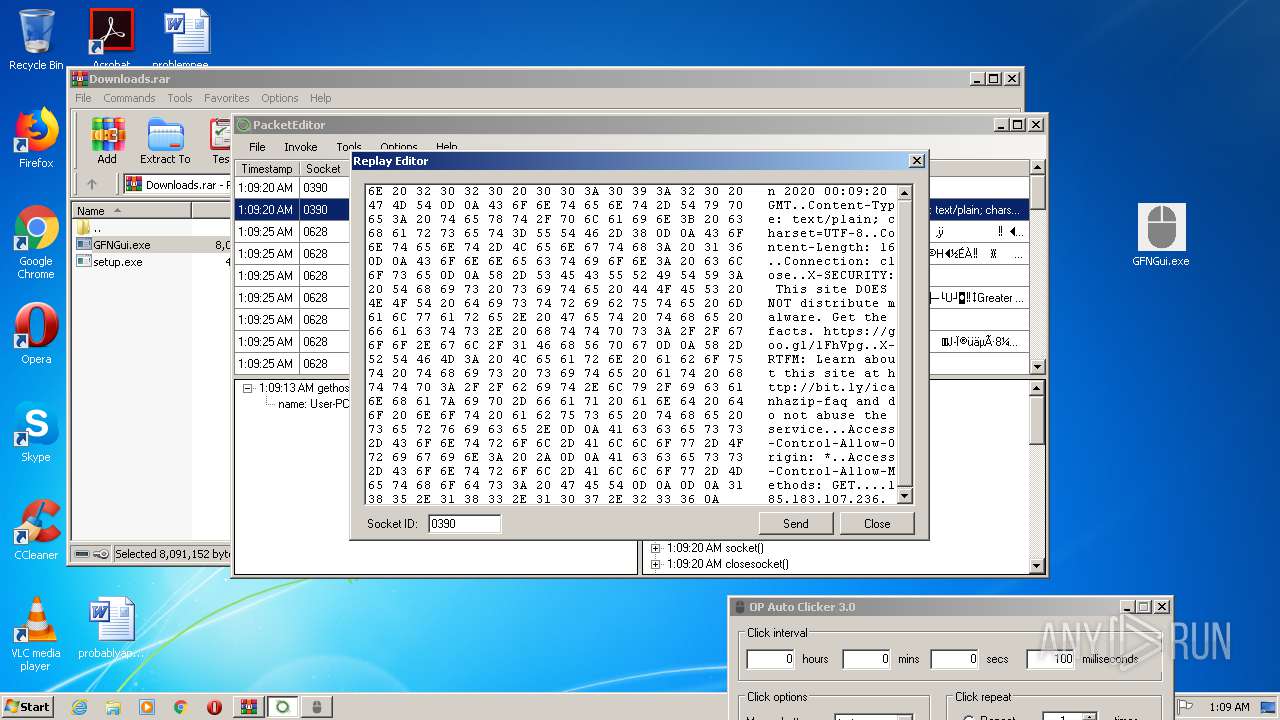
Task: Open the File menu in WinRAR
Action: (84, 98)
